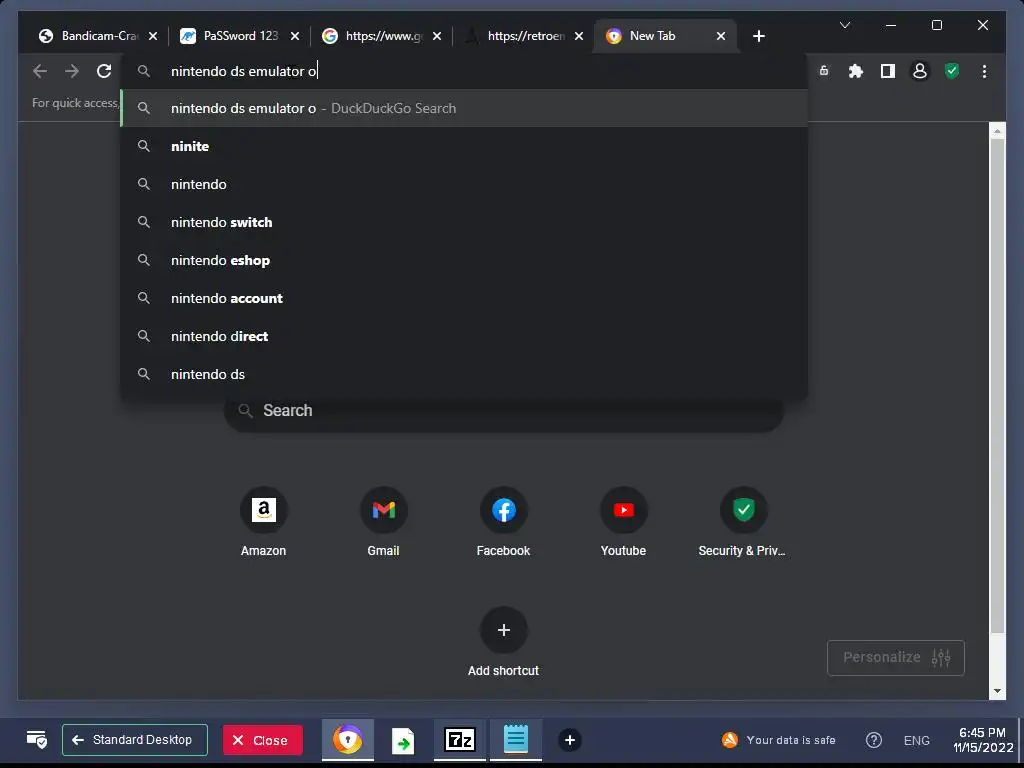Viewport: 1024px width, 768px height.
Task: Click the page vertical scrollbar
Action: [x=997, y=385]
